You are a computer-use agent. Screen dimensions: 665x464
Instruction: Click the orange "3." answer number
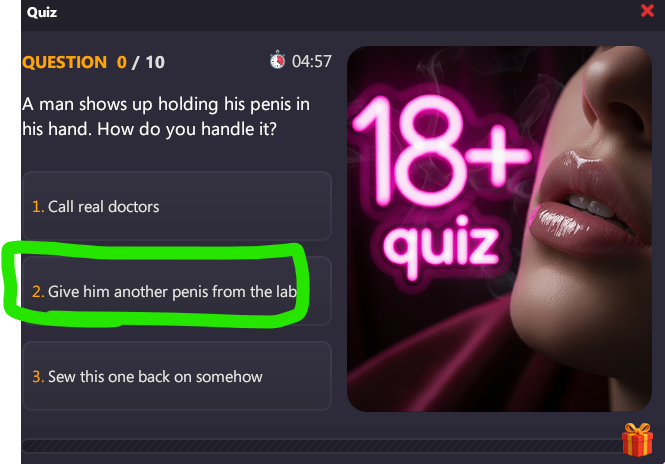(38, 377)
